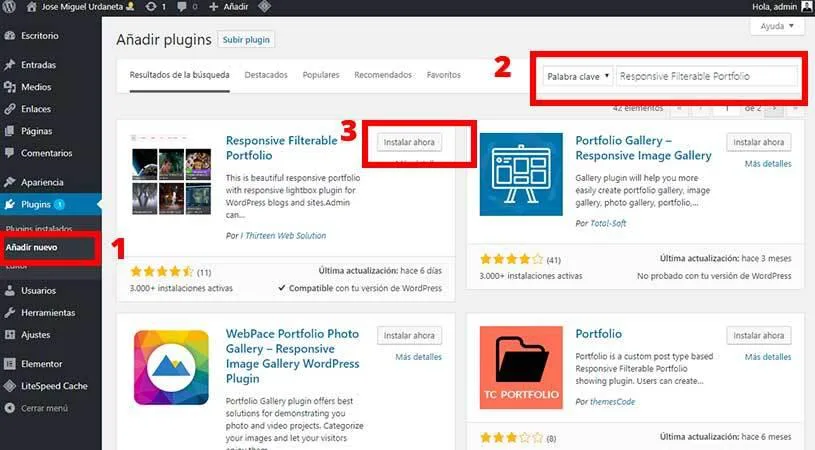This screenshot has width=815, height=450.
Task: Install the TC Portfolio plugin
Action: coord(759,336)
